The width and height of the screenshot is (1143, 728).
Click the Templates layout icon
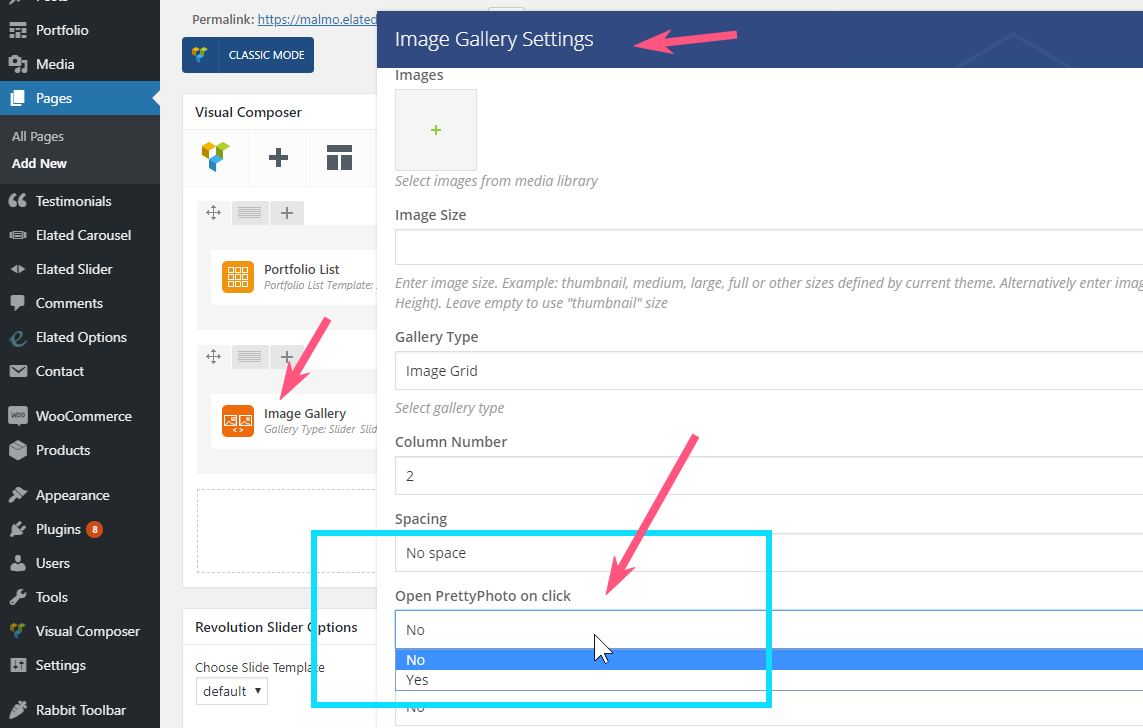pyautogui.click(x=340, y=157)
